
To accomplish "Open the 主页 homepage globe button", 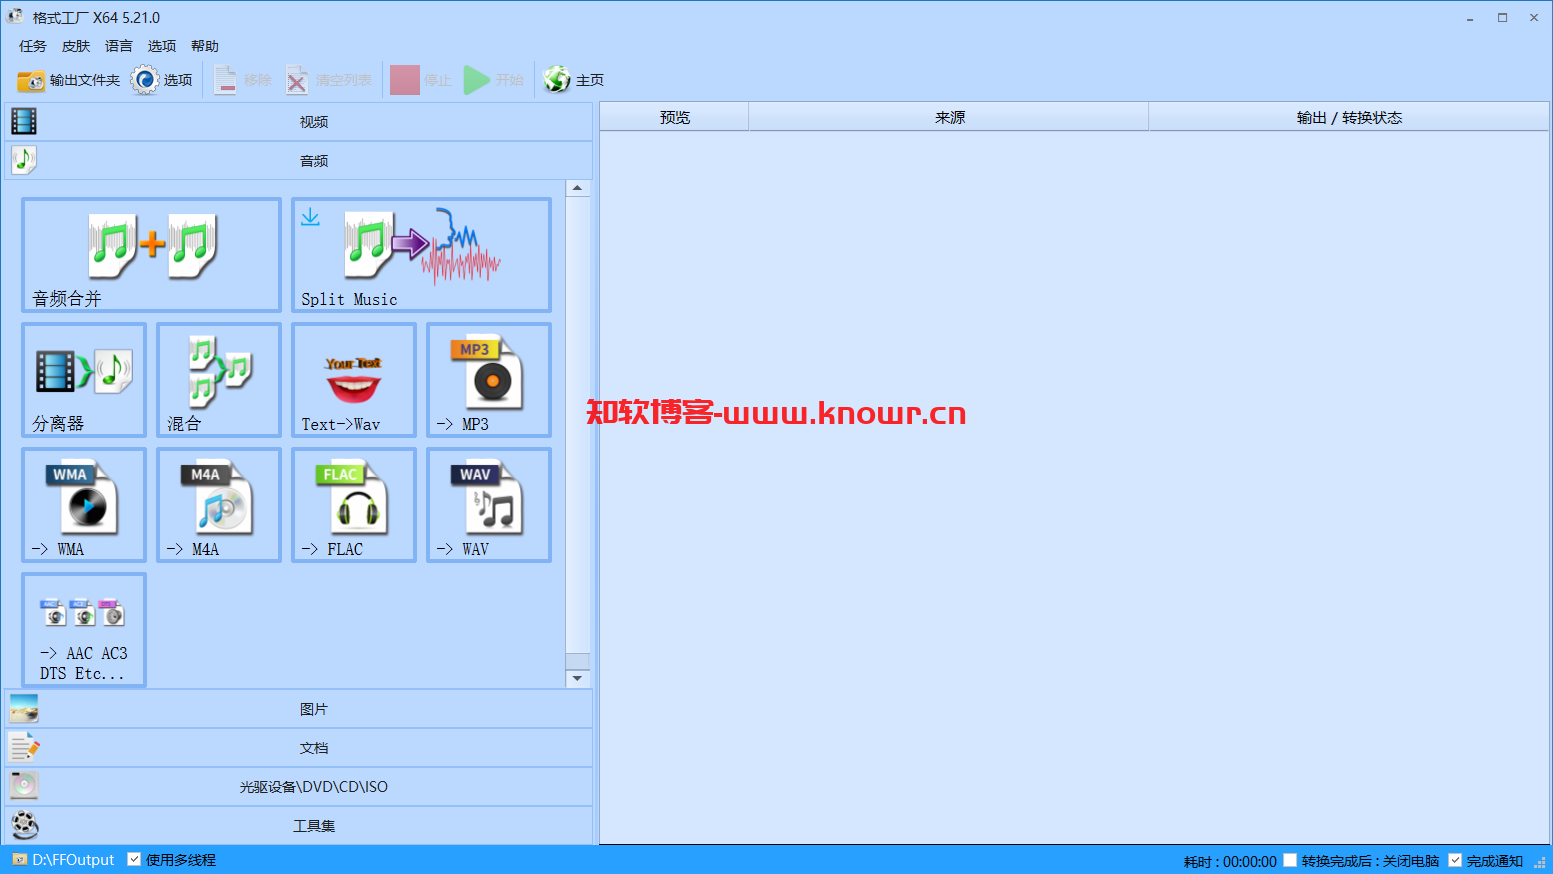I will point(574,80).
